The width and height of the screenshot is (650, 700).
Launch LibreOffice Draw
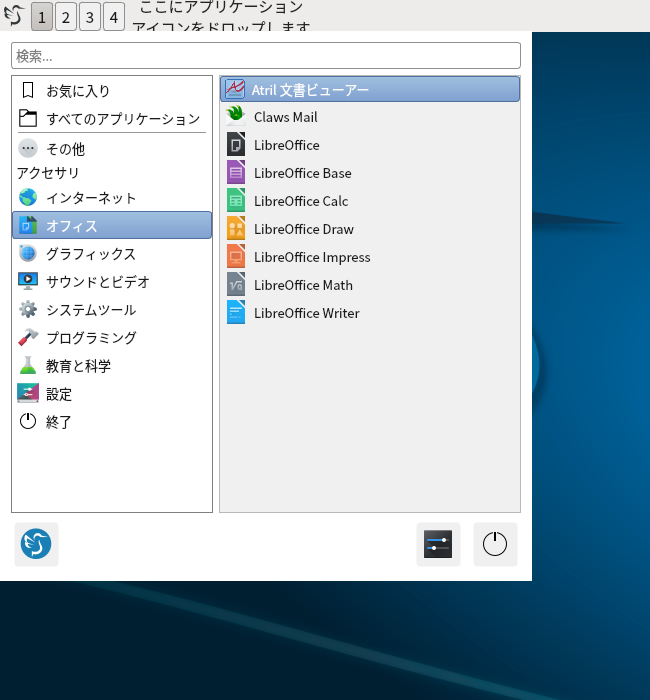(x=370, y=229)
